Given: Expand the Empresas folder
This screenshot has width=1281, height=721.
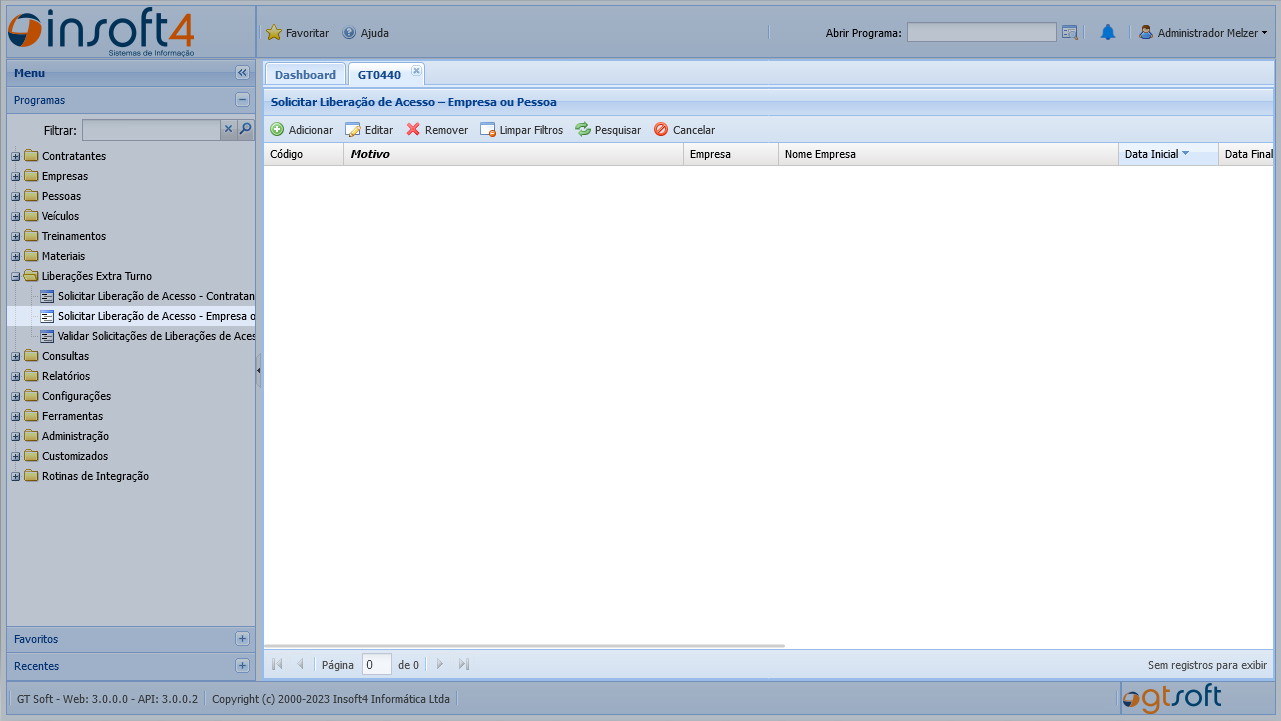Looking at the screenshot, I should click(x=16, y=176).
